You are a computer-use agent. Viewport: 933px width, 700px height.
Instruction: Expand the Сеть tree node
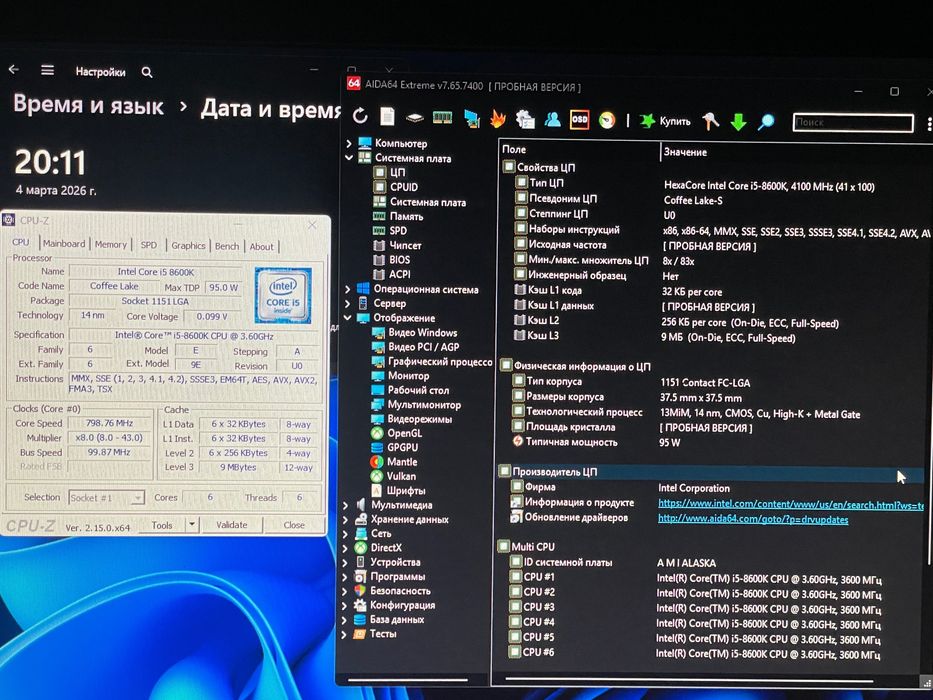tap(345, 533)
